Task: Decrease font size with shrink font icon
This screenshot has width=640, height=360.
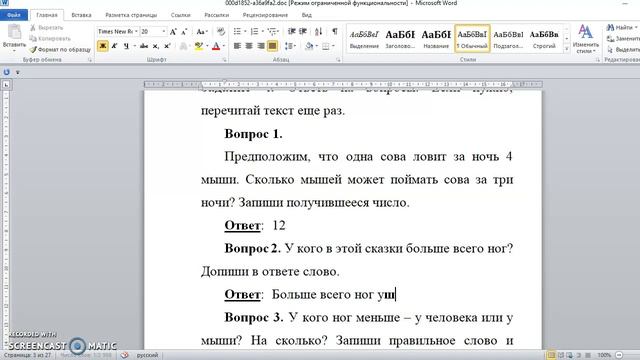Action: (184, 31)
